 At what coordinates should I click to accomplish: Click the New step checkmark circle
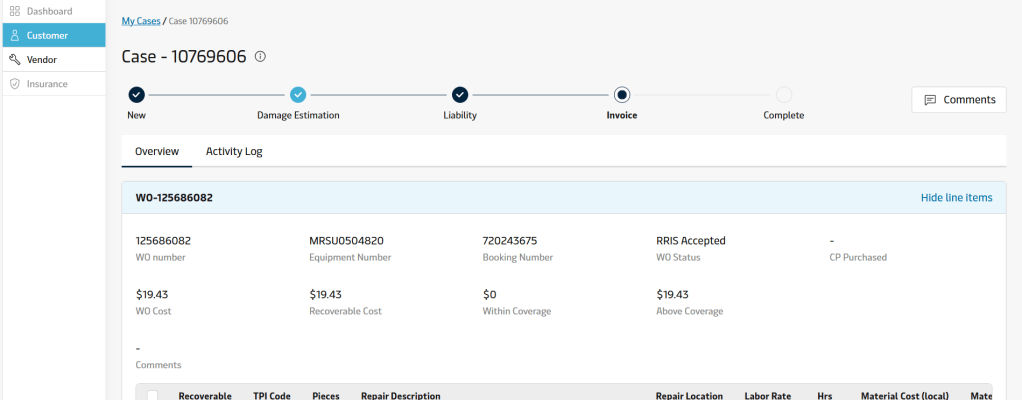click(x=137, y=95)
